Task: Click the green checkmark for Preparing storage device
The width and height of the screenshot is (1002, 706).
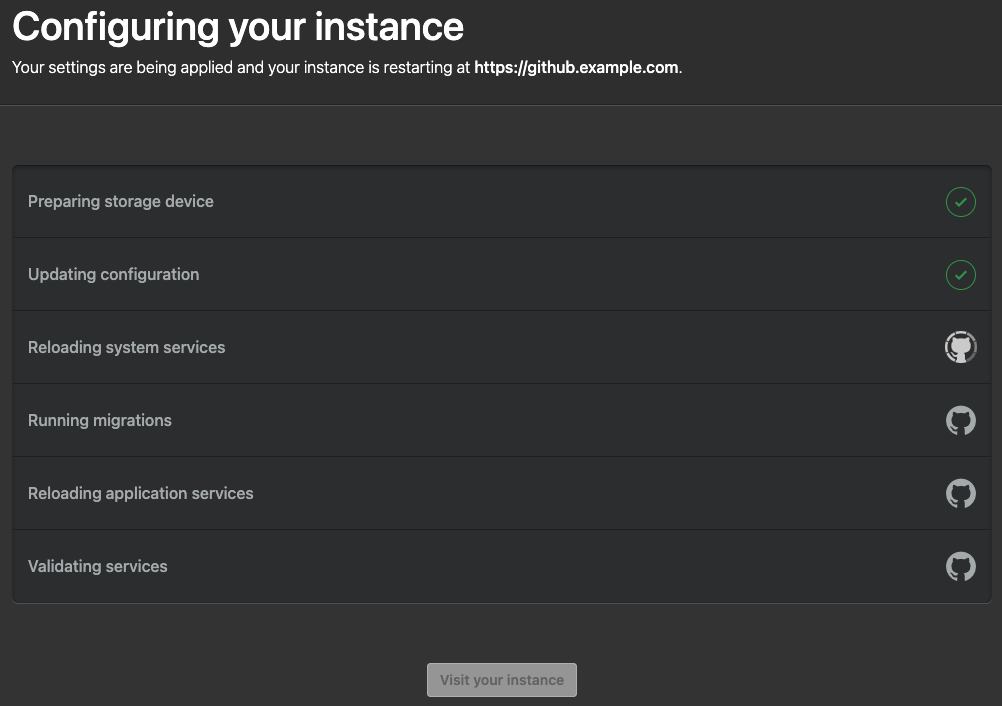Action: 960,202
